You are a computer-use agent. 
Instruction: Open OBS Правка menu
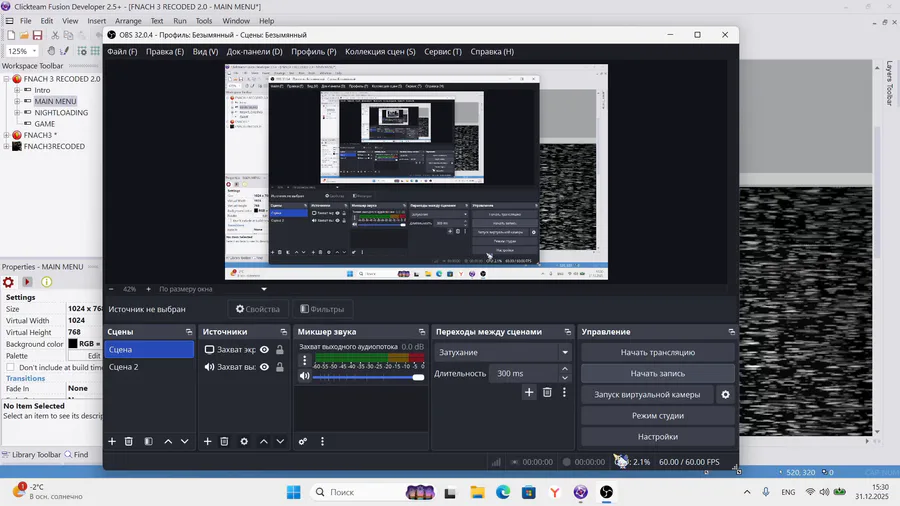click(x=165, y=52)
